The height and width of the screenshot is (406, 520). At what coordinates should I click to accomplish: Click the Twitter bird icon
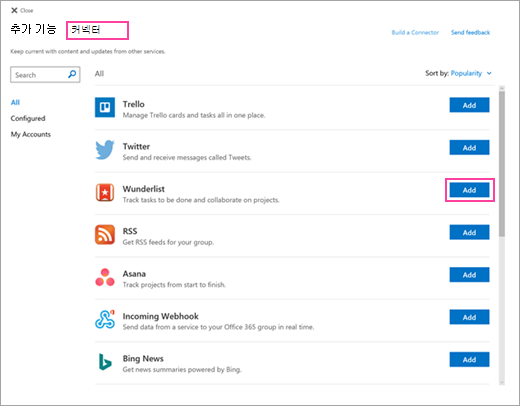(105, 150)
